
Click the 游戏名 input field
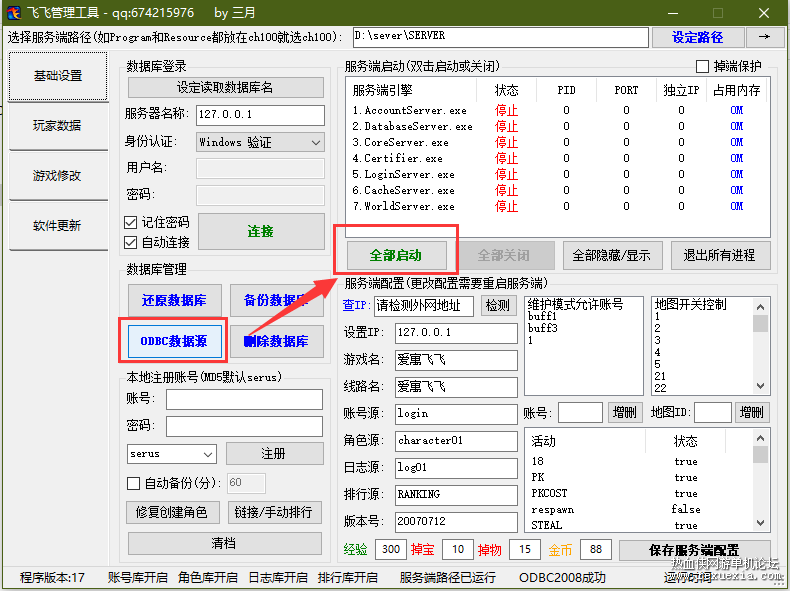click(x=456, y=360)
